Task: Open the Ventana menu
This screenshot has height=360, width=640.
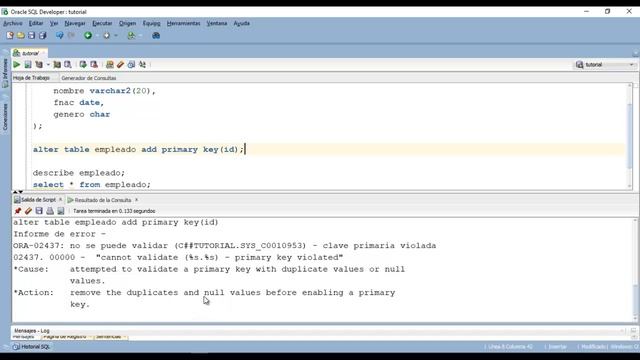Action: 216,23
